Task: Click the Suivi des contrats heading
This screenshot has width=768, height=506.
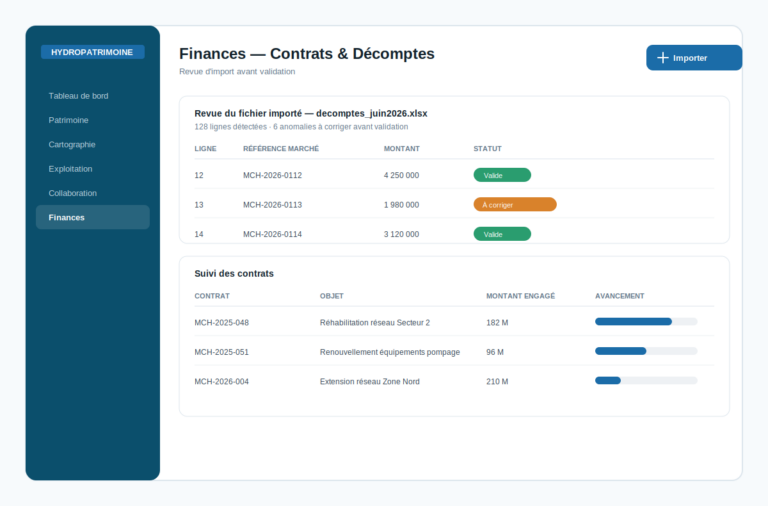Action: pos(234,273)
